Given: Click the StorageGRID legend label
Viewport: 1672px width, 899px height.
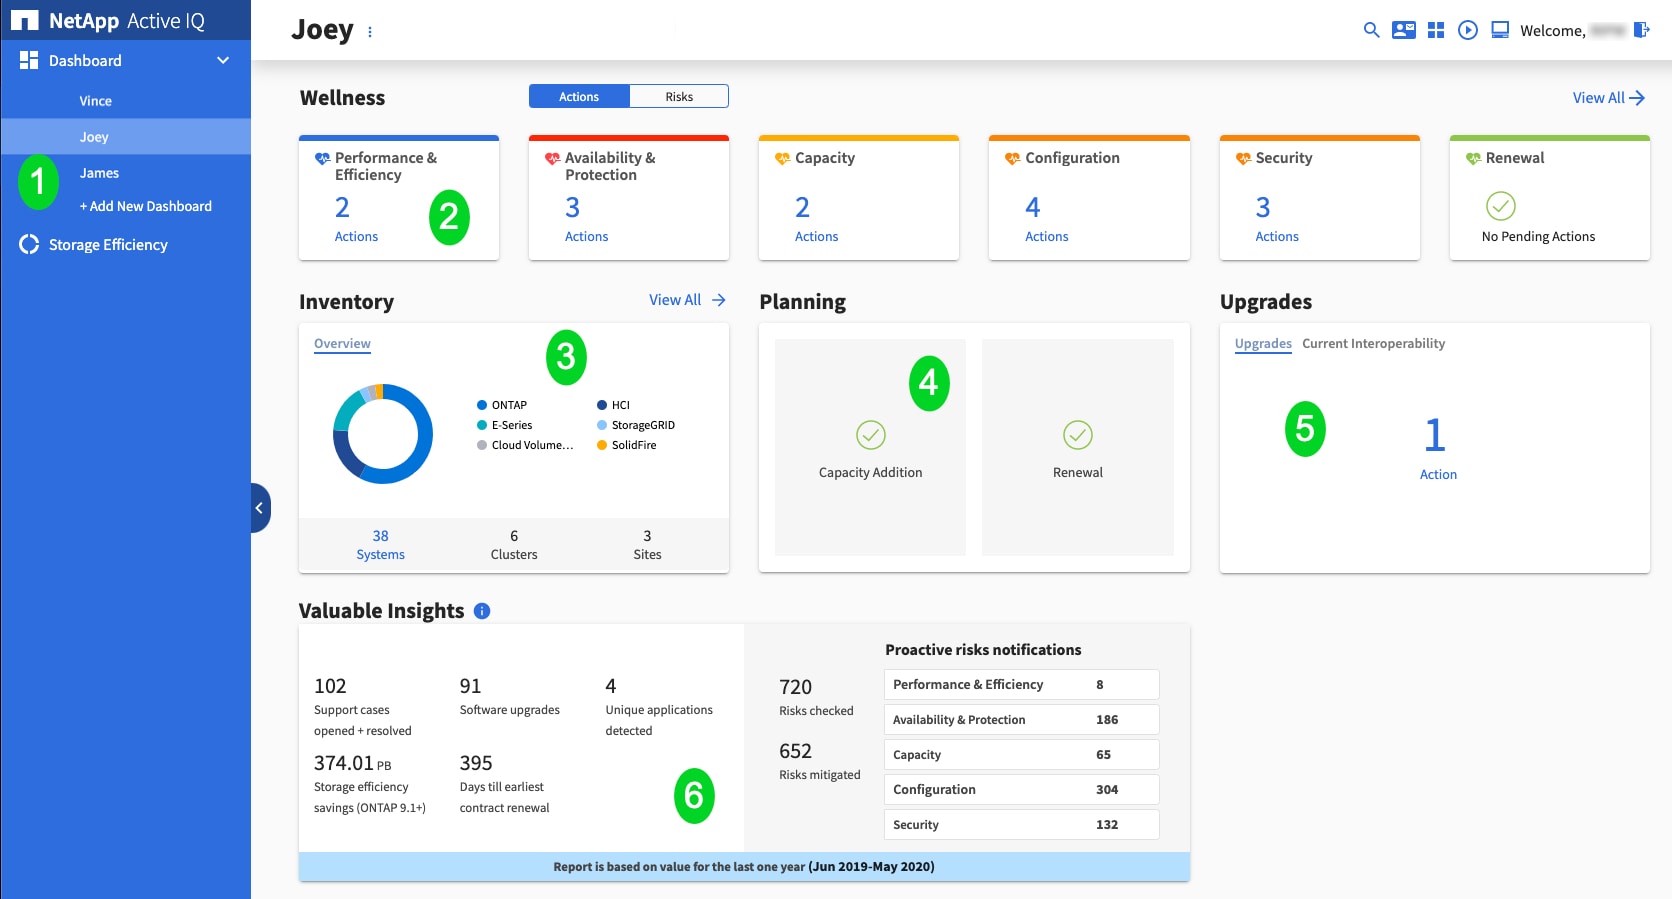Looking at the screenshot, I should tap(643, 425).
